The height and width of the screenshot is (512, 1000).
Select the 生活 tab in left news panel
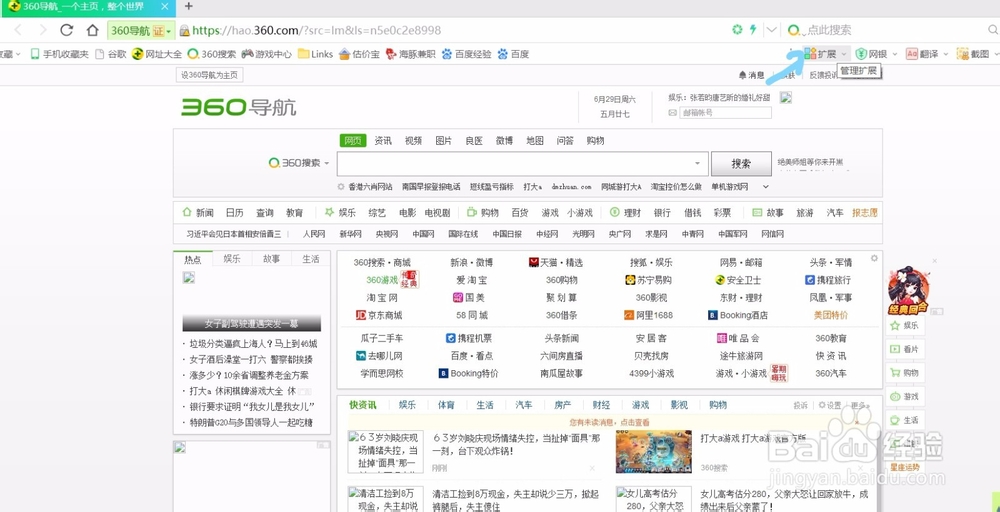point(311,259)
